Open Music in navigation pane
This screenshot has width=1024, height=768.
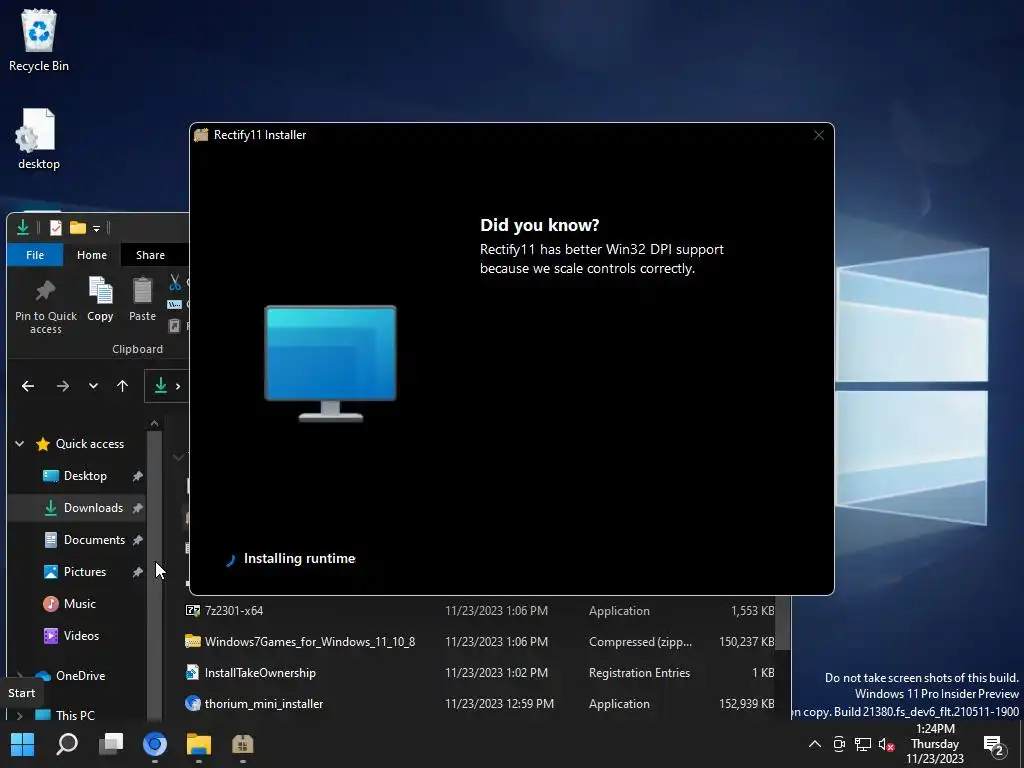click(x=80, y=603)
